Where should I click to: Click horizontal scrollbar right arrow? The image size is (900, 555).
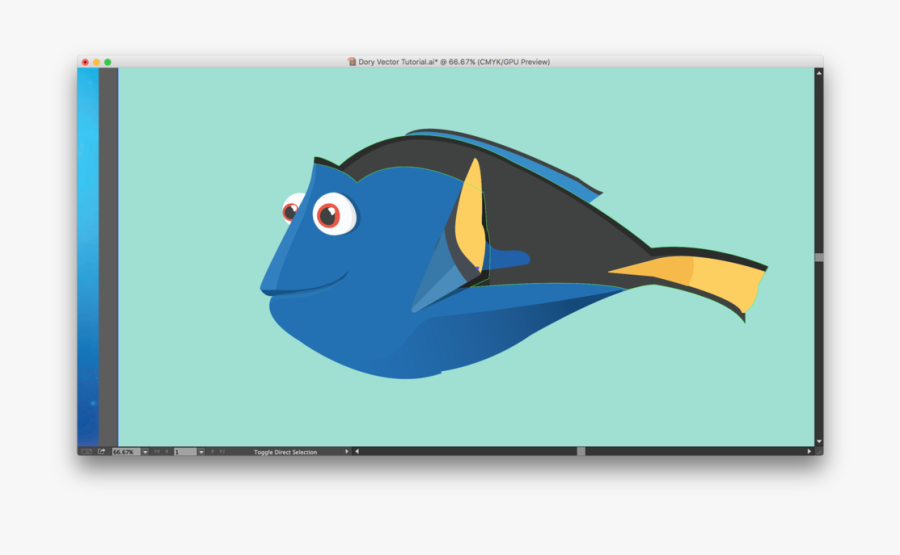(809, 452)
